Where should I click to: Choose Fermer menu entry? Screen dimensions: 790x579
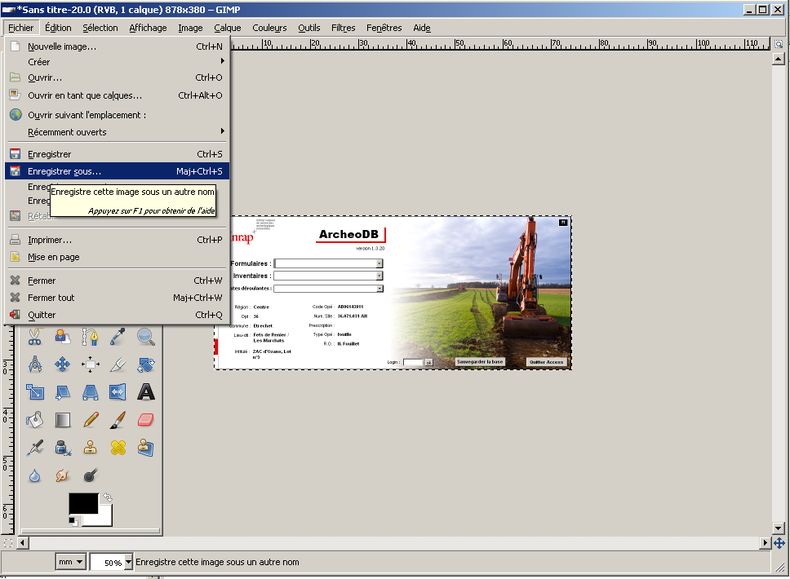117,281
